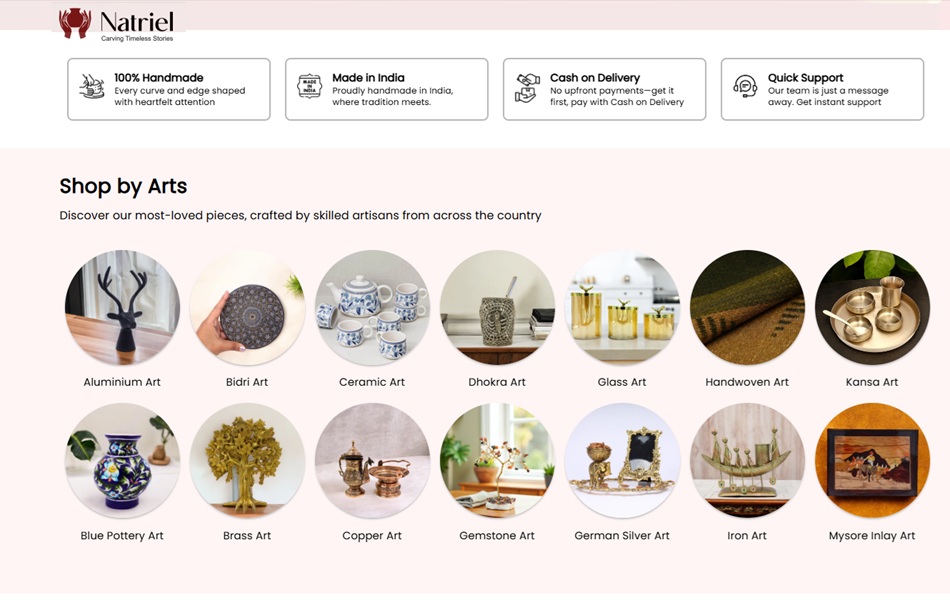Click the Cash on Delivery hand icon
950x605 pixels.
(x=527, y=88)
